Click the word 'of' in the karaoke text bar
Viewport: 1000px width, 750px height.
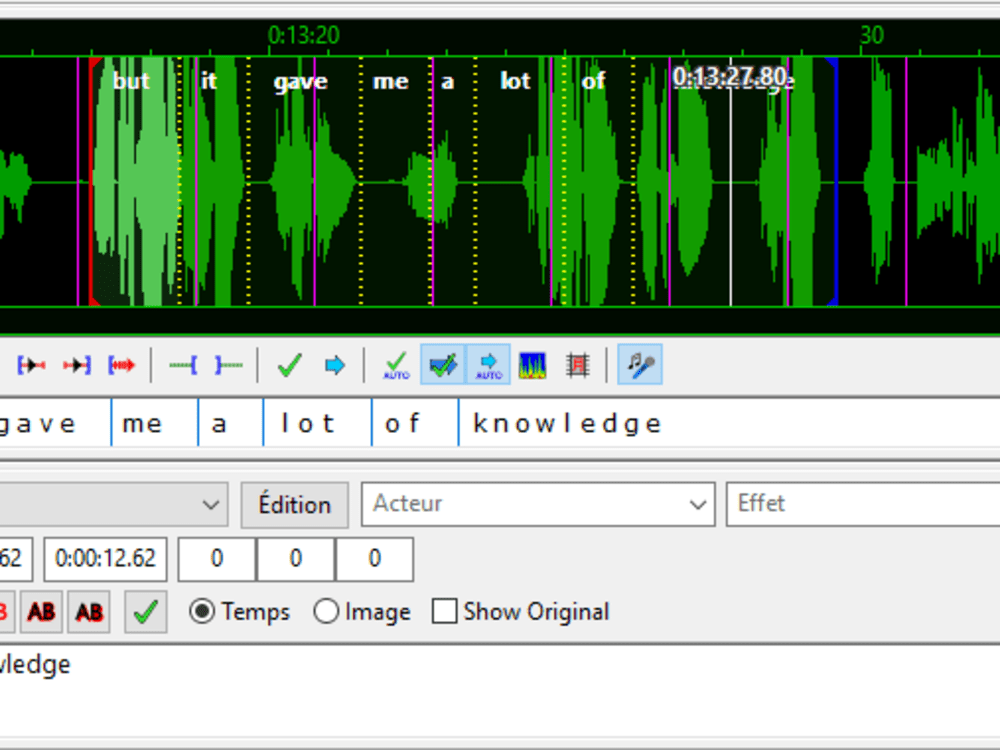click(402, 423)
